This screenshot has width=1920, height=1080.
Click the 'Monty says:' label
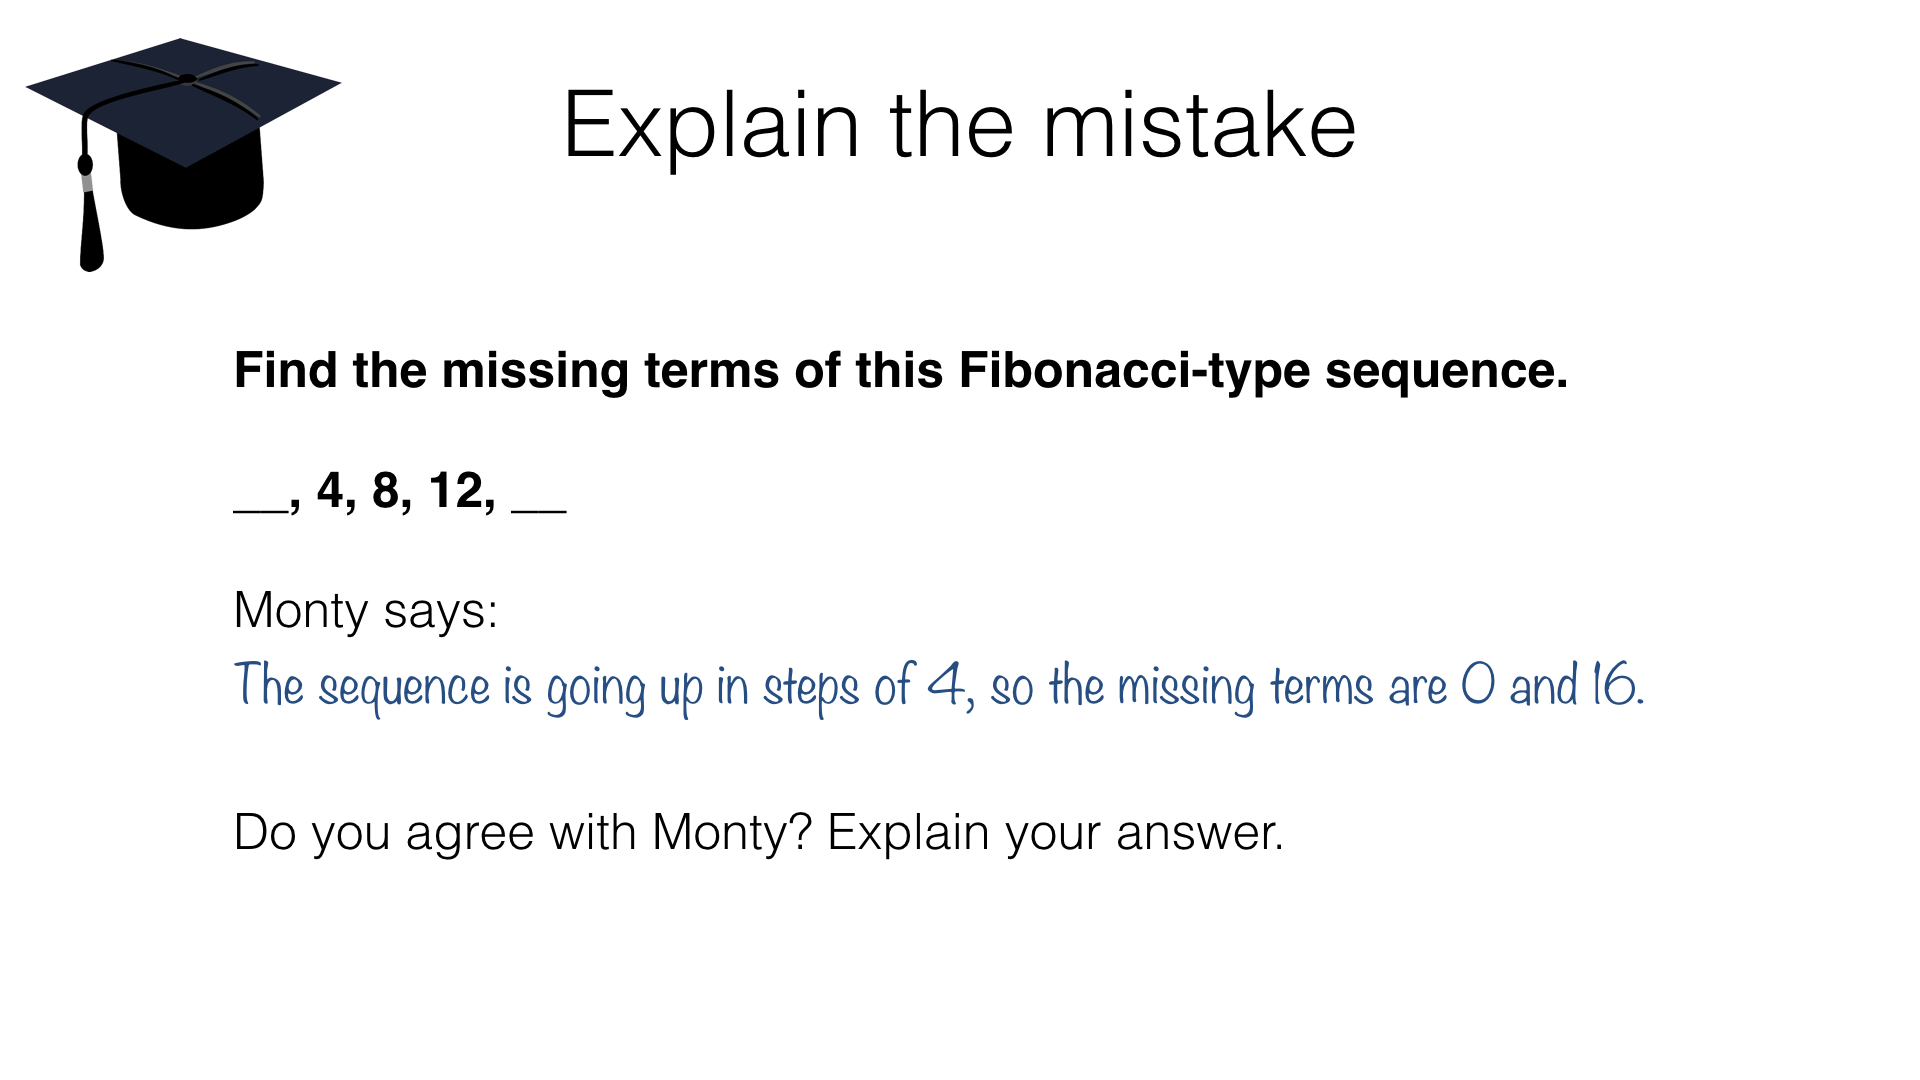(x=365, y=610)
